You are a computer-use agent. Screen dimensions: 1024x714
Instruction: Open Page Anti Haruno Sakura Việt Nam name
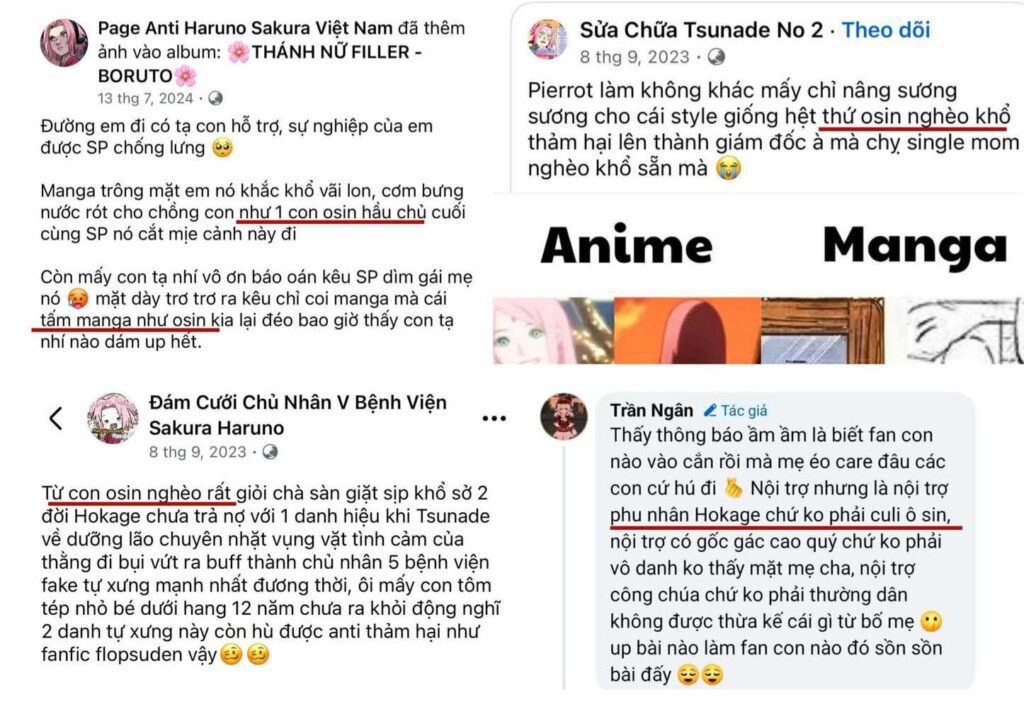pos(245,28)
